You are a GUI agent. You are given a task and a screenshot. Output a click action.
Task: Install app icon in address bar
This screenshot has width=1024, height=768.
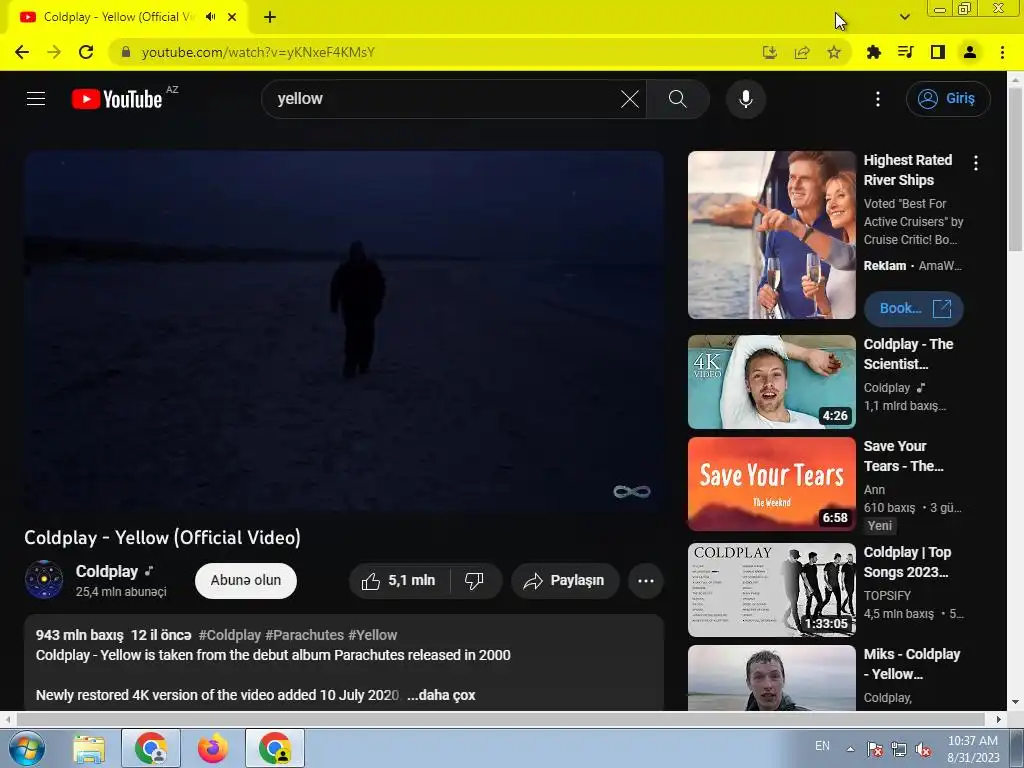[x=770, y=52]
